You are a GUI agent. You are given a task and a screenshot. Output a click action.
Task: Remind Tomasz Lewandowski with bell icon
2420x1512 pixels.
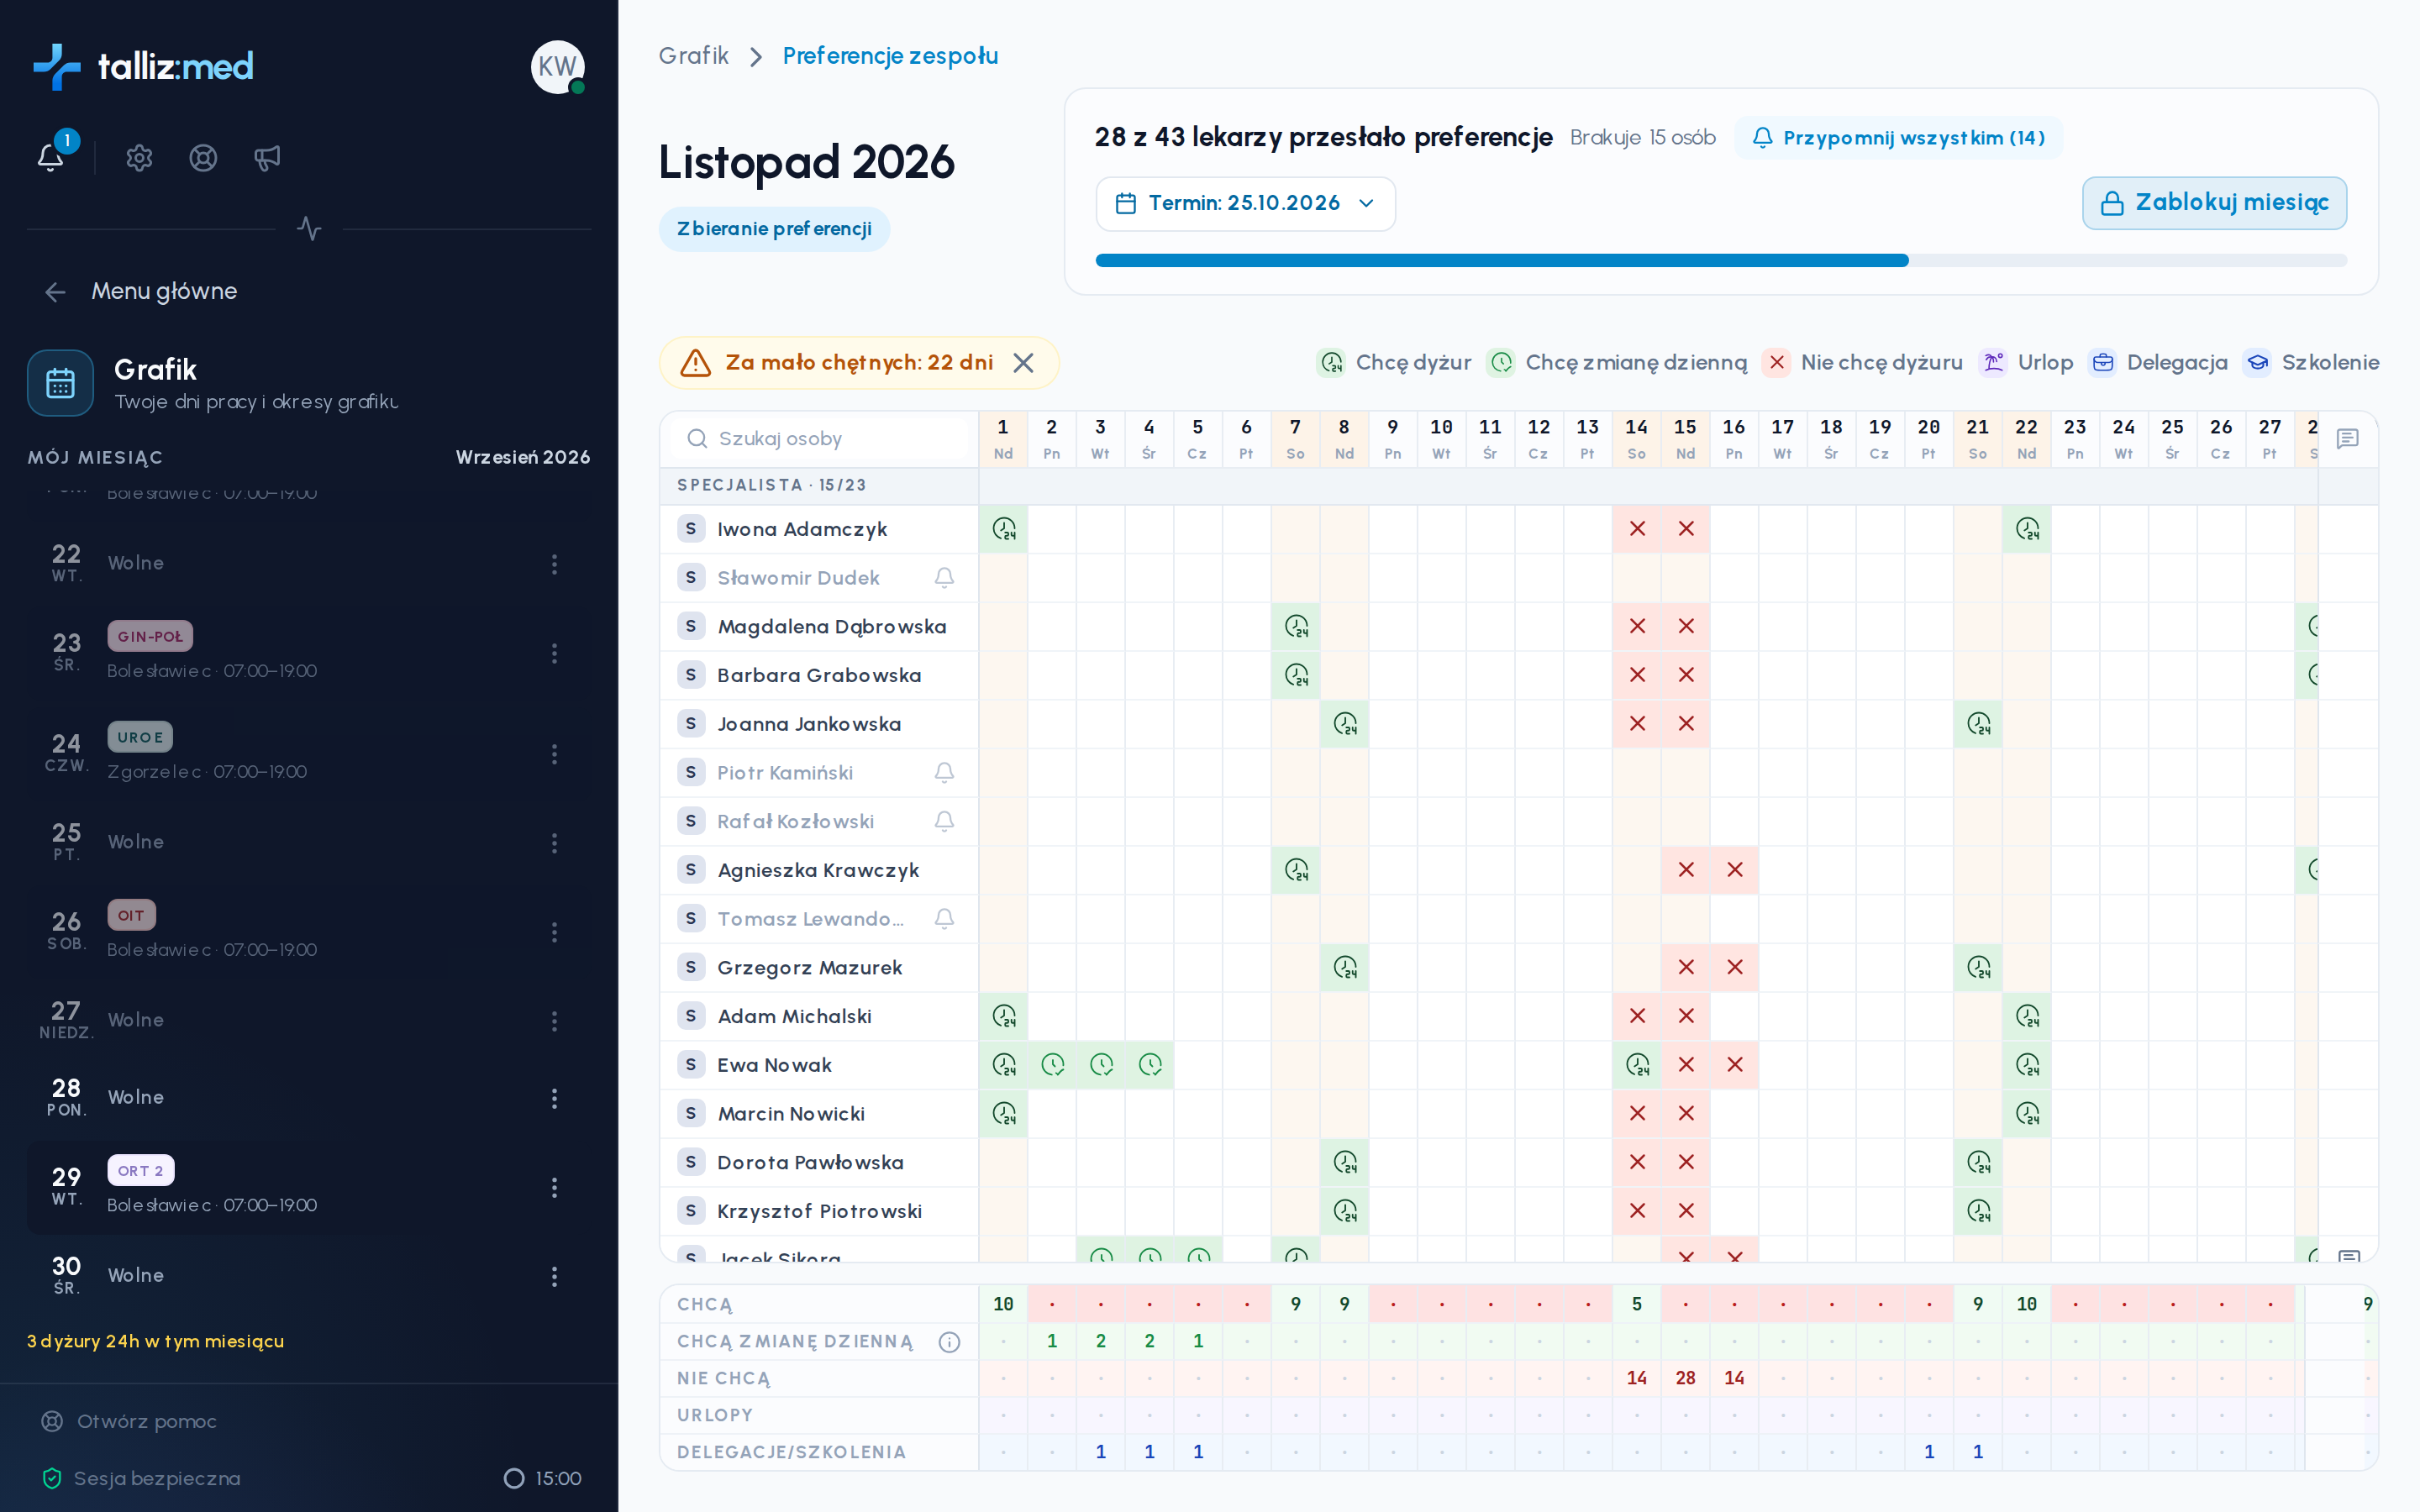944,919
